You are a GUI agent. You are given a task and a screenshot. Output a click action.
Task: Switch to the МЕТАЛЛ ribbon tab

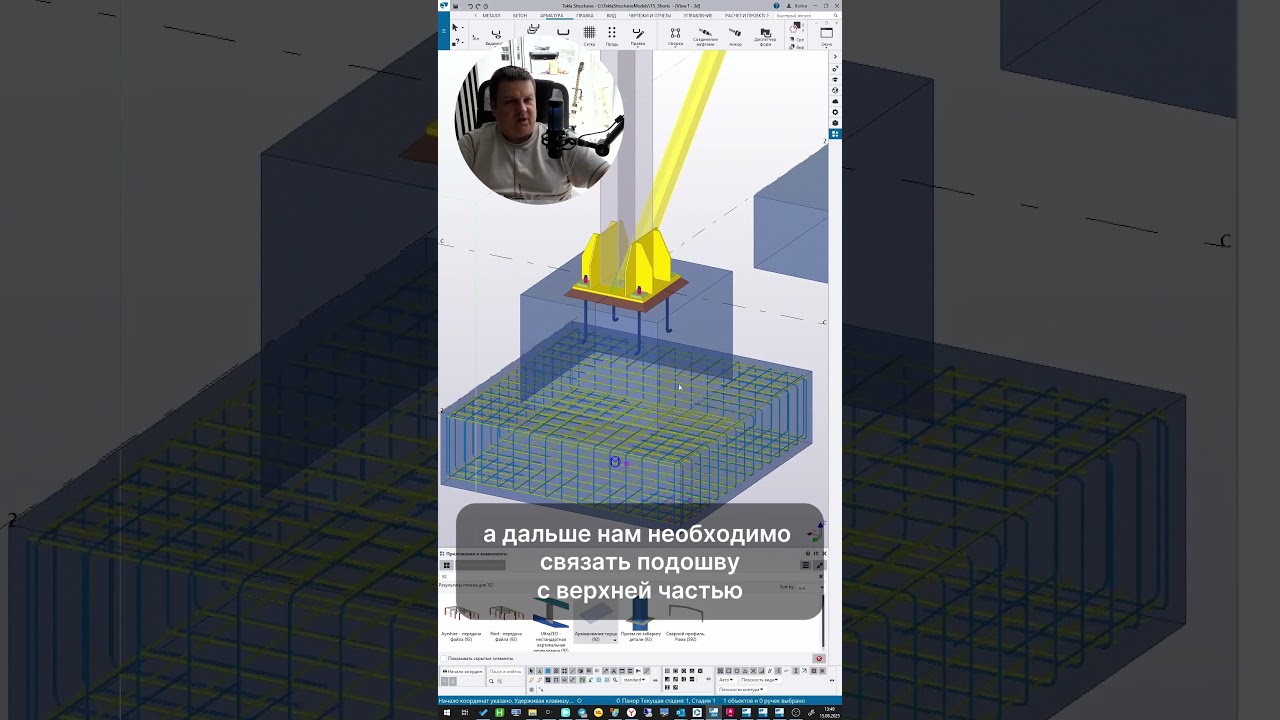click(x=491, y=15)
